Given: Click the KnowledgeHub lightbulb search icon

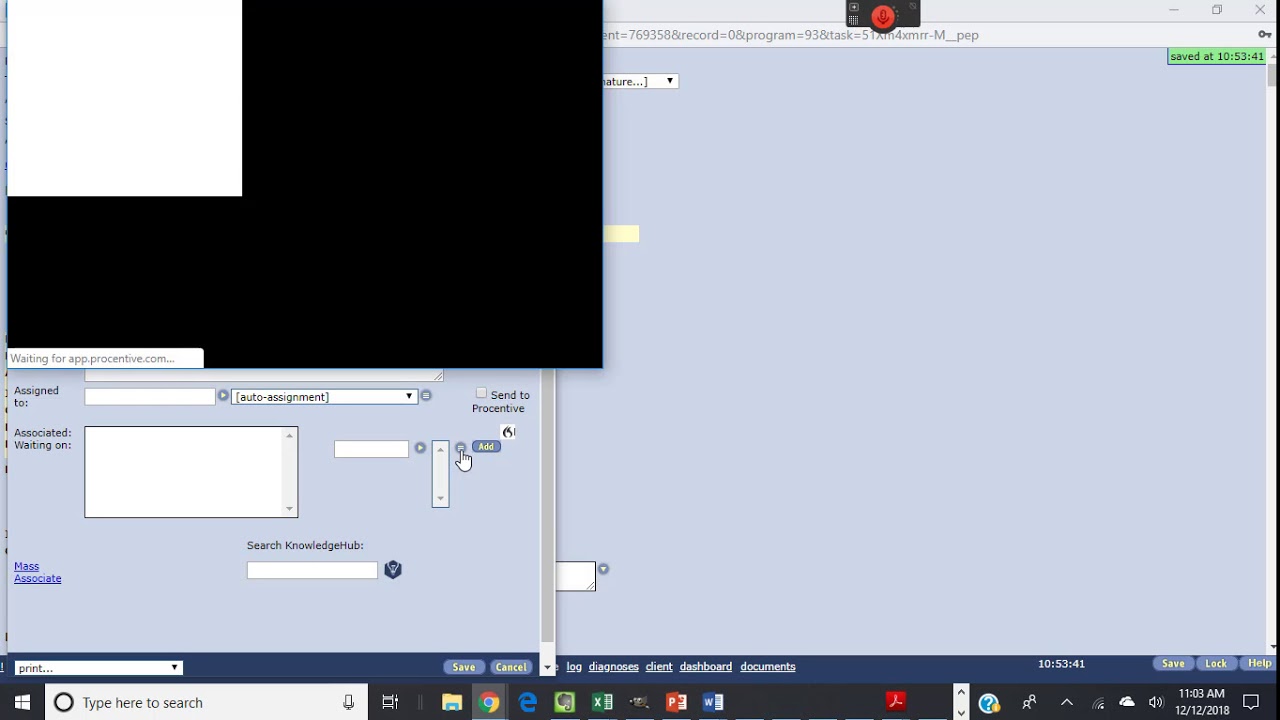Looking at the screenshot, I should [x=393, y=570].
